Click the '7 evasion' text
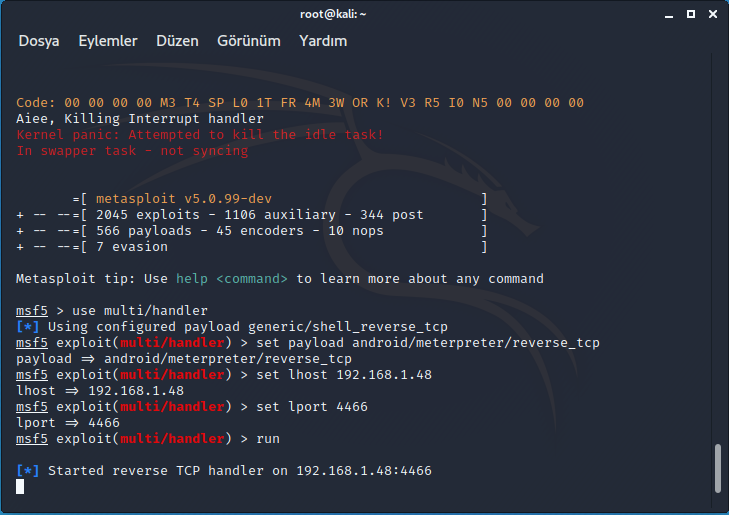The width and height of the screenshot is (729, 515). [132, 247]
